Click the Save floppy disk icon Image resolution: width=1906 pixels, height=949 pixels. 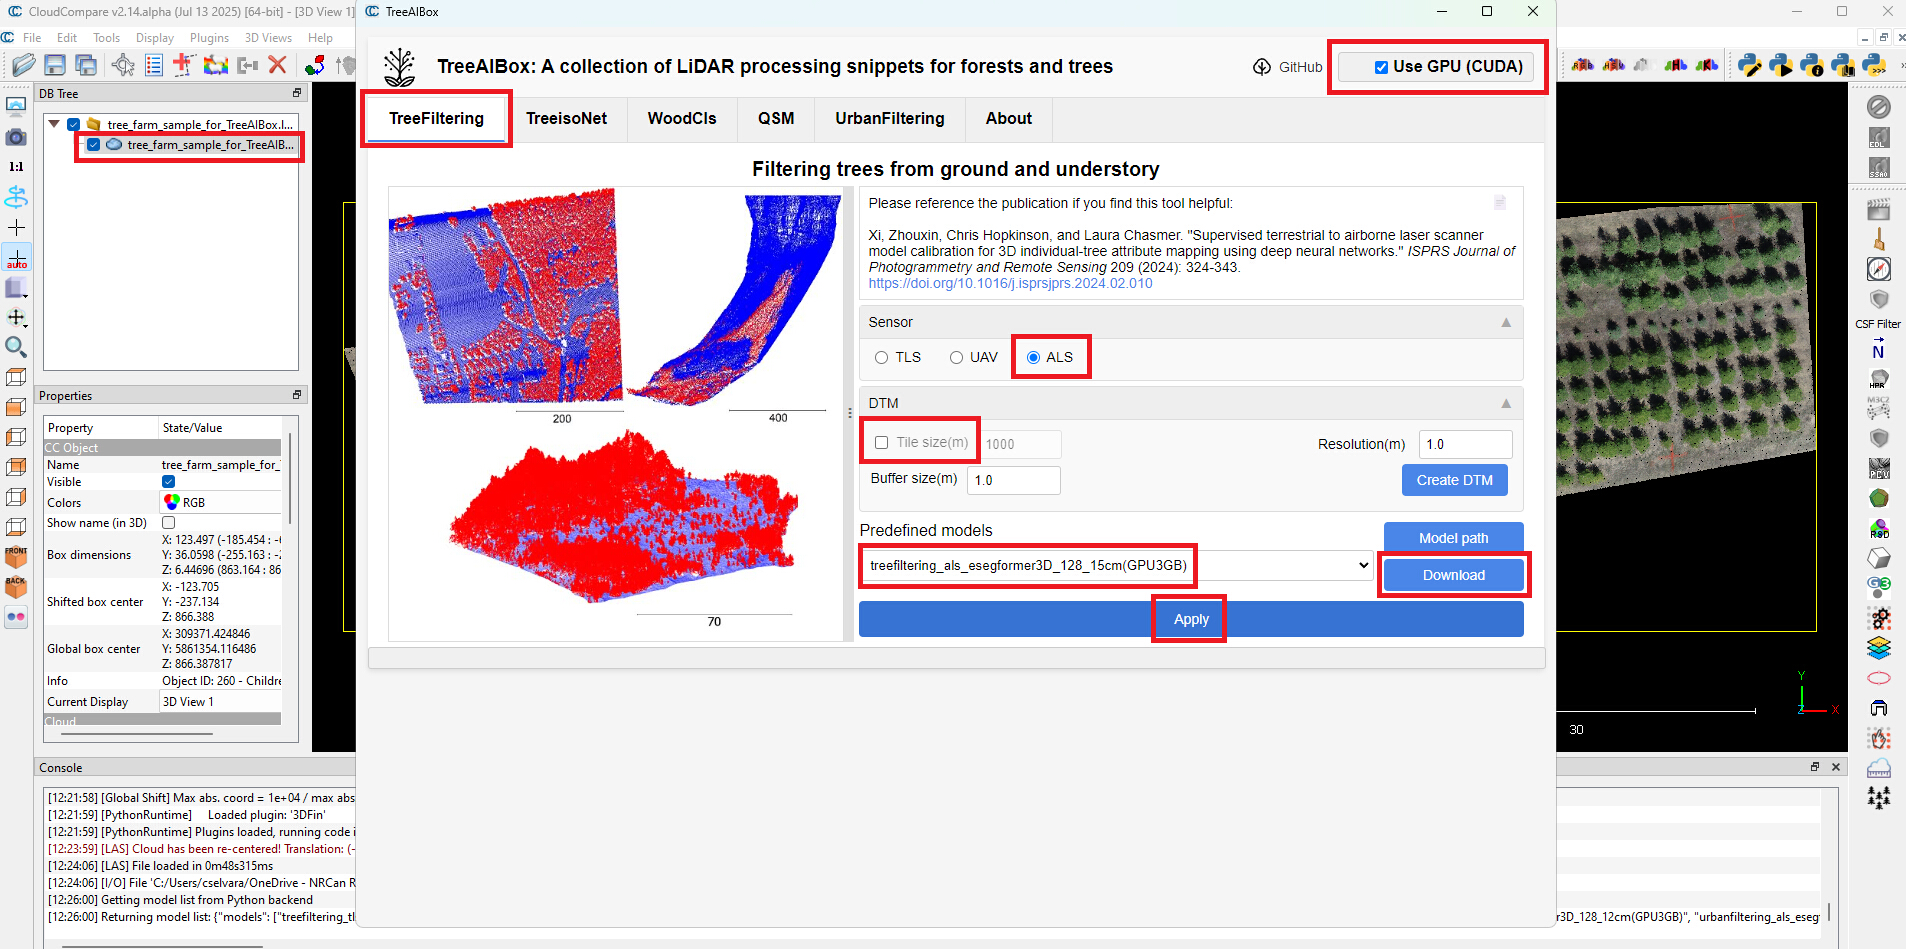(55, 66)
